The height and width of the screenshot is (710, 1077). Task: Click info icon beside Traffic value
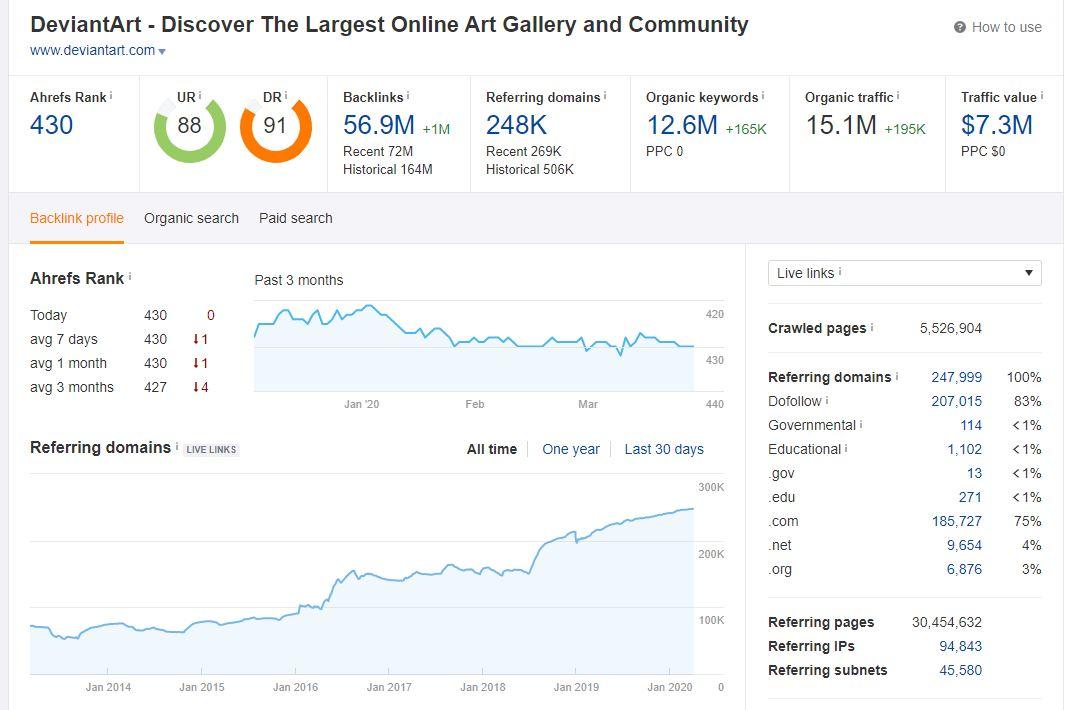point(1042,96)
